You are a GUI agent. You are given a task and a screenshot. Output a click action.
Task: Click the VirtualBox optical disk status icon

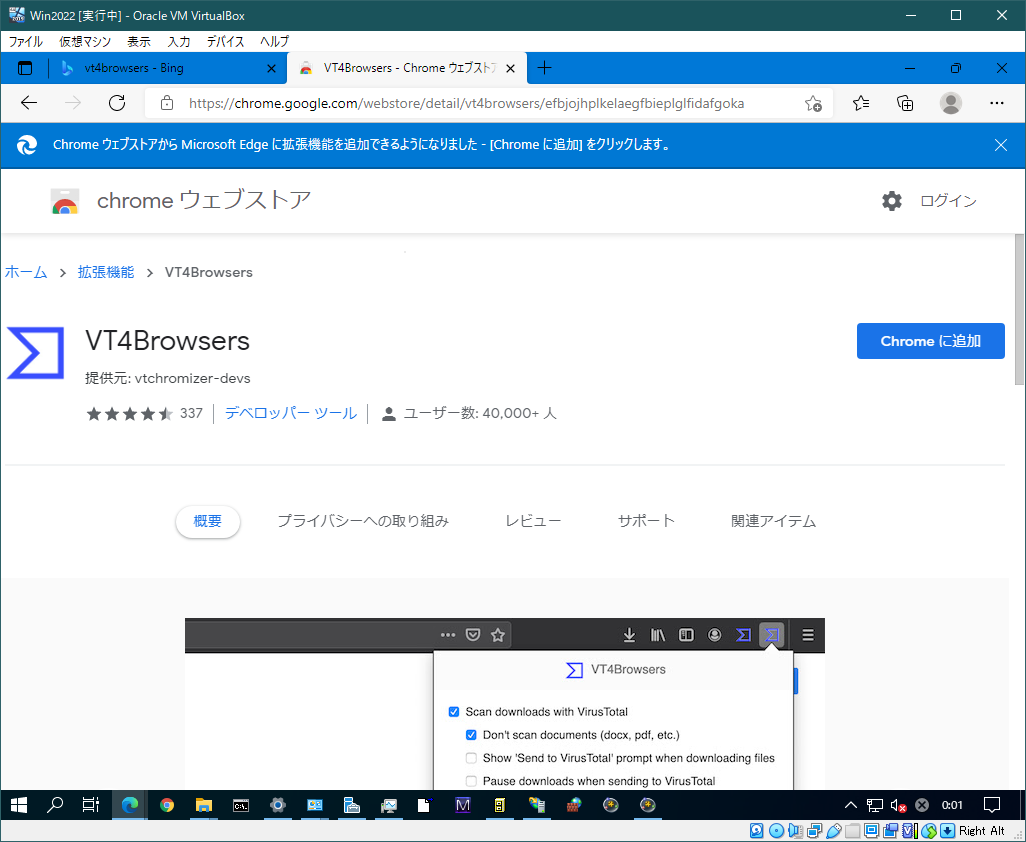(x=777, y=831)
